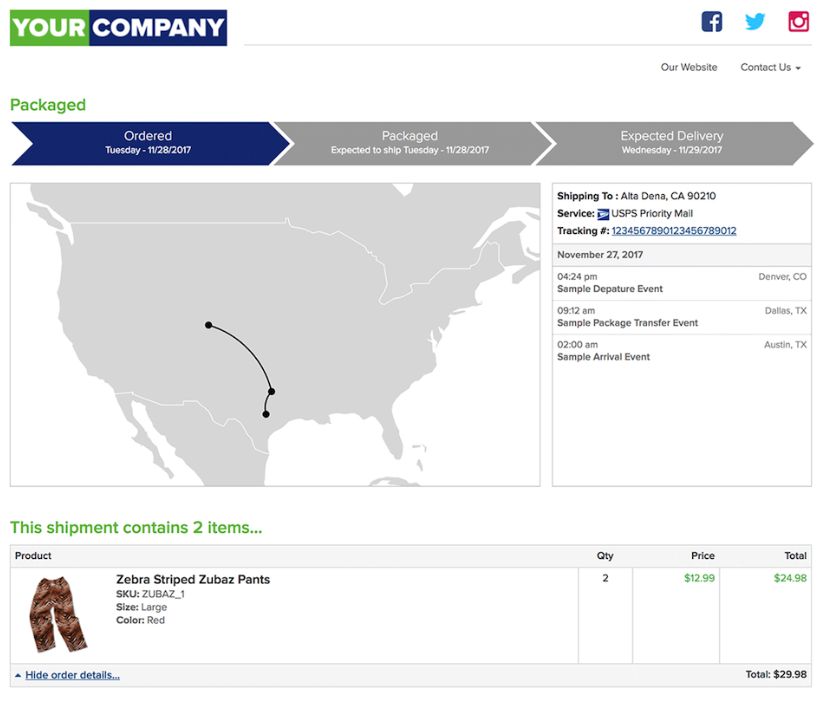Click Hide order details link
This screenshot has height=710, width=833.
(72, 676)
